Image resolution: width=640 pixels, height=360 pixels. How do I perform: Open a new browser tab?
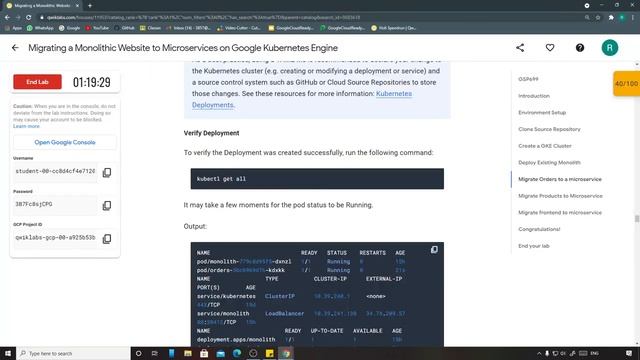click(x=90, y=6)
